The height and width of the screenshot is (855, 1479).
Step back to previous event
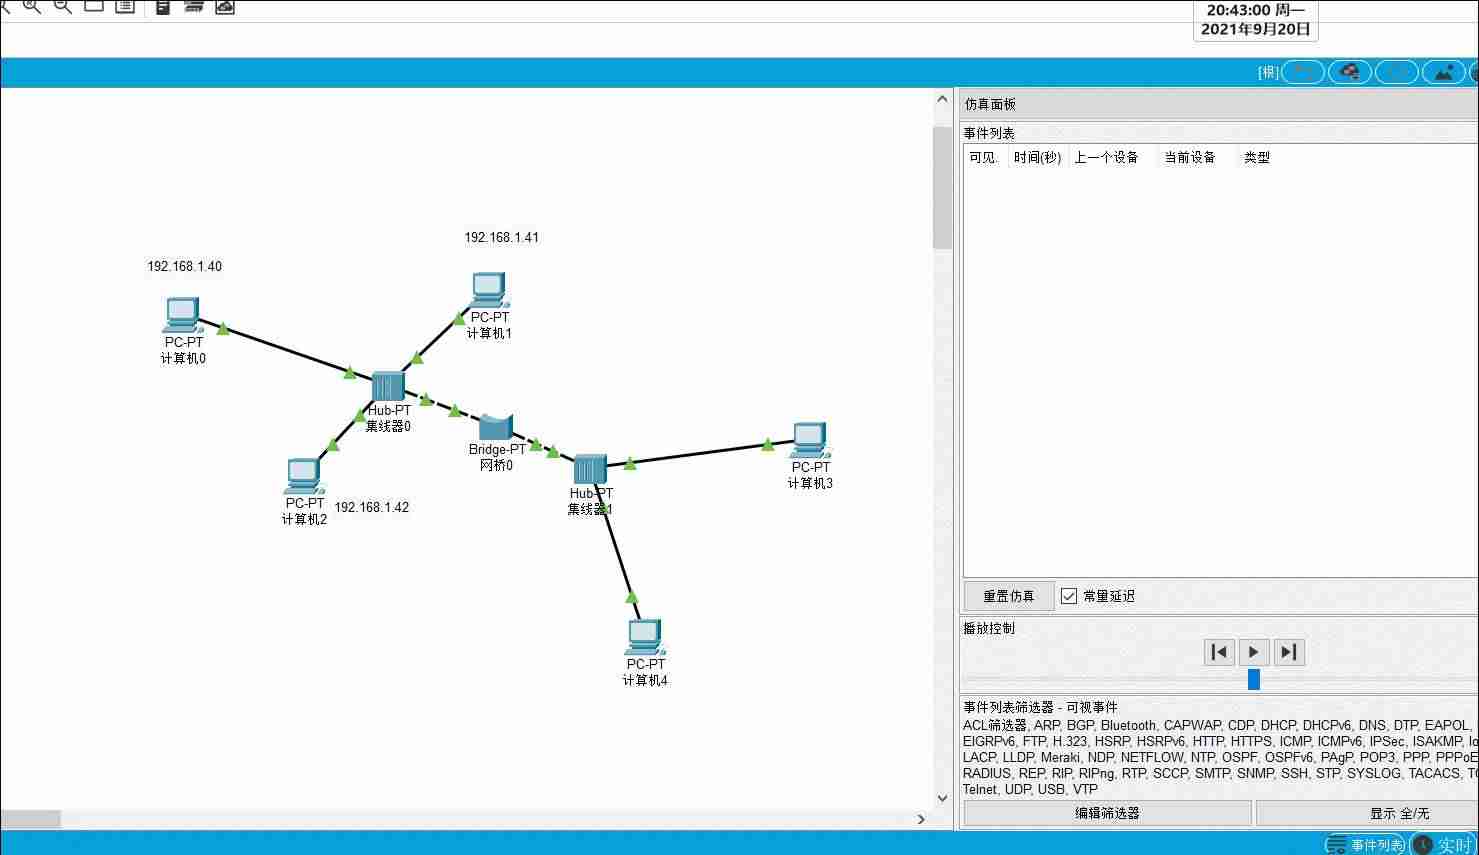pos(1219,652)
